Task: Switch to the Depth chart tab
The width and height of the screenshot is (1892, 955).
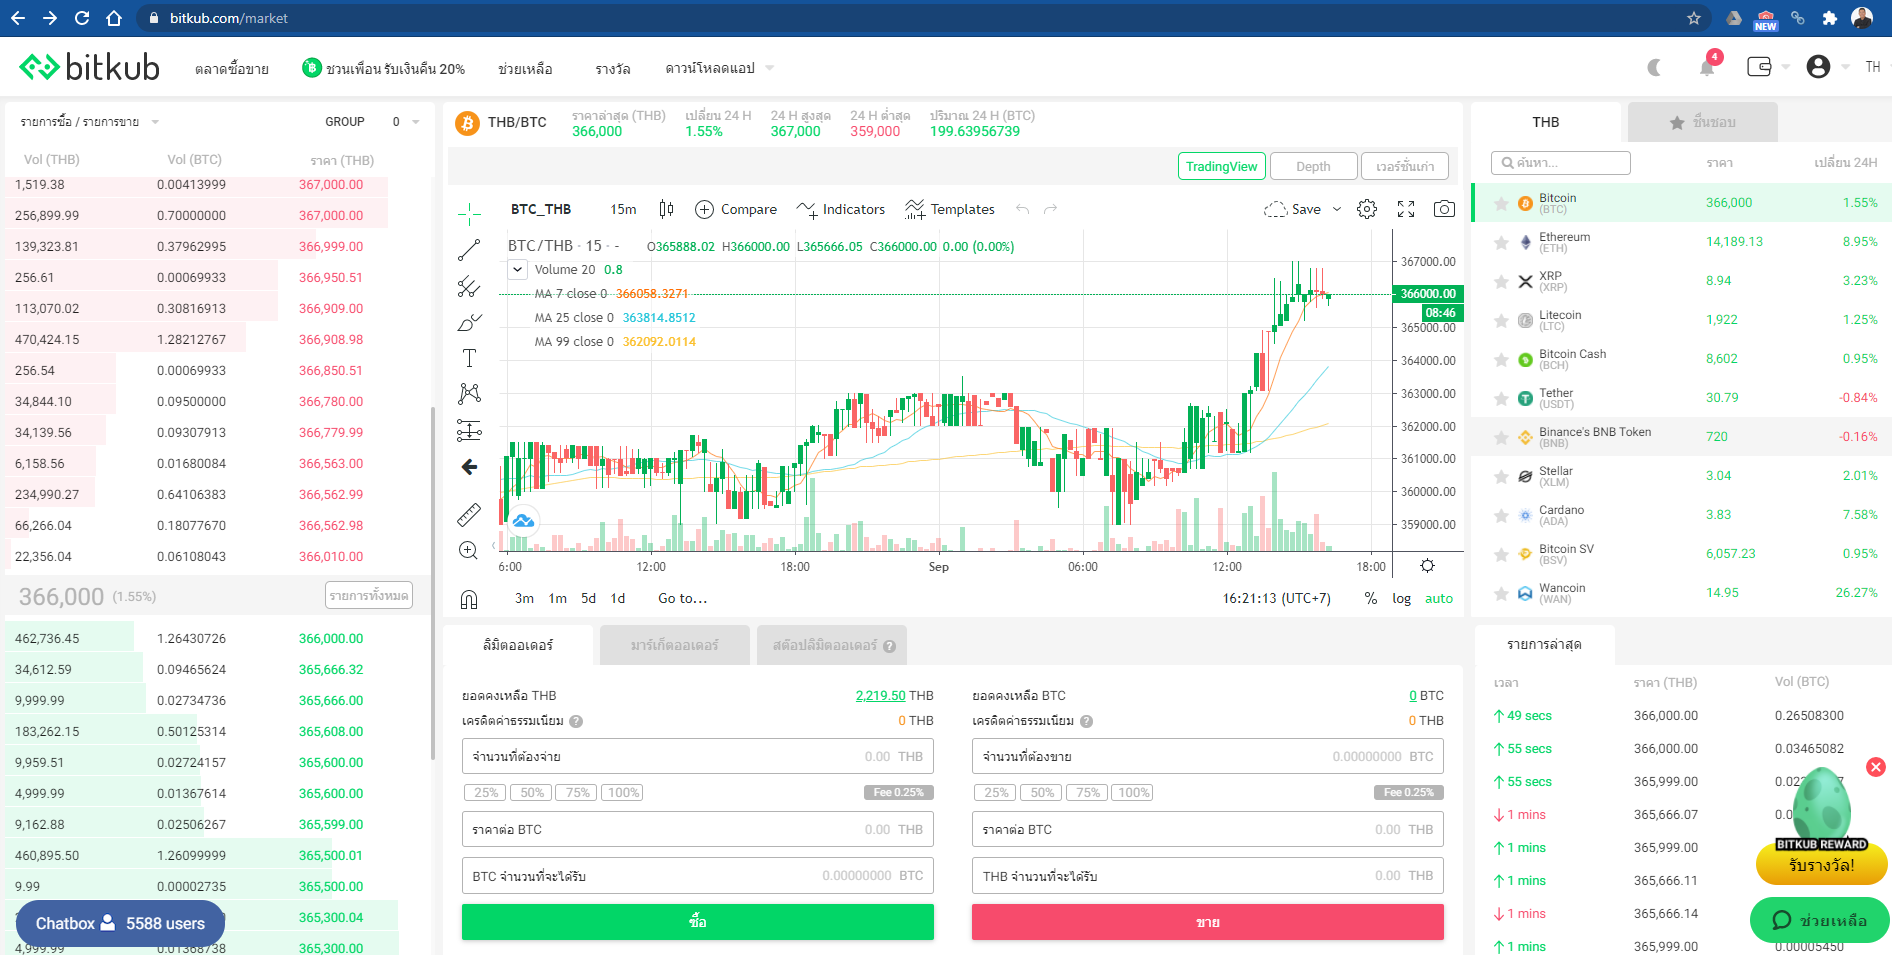Action: click(x=1313, y=166)
